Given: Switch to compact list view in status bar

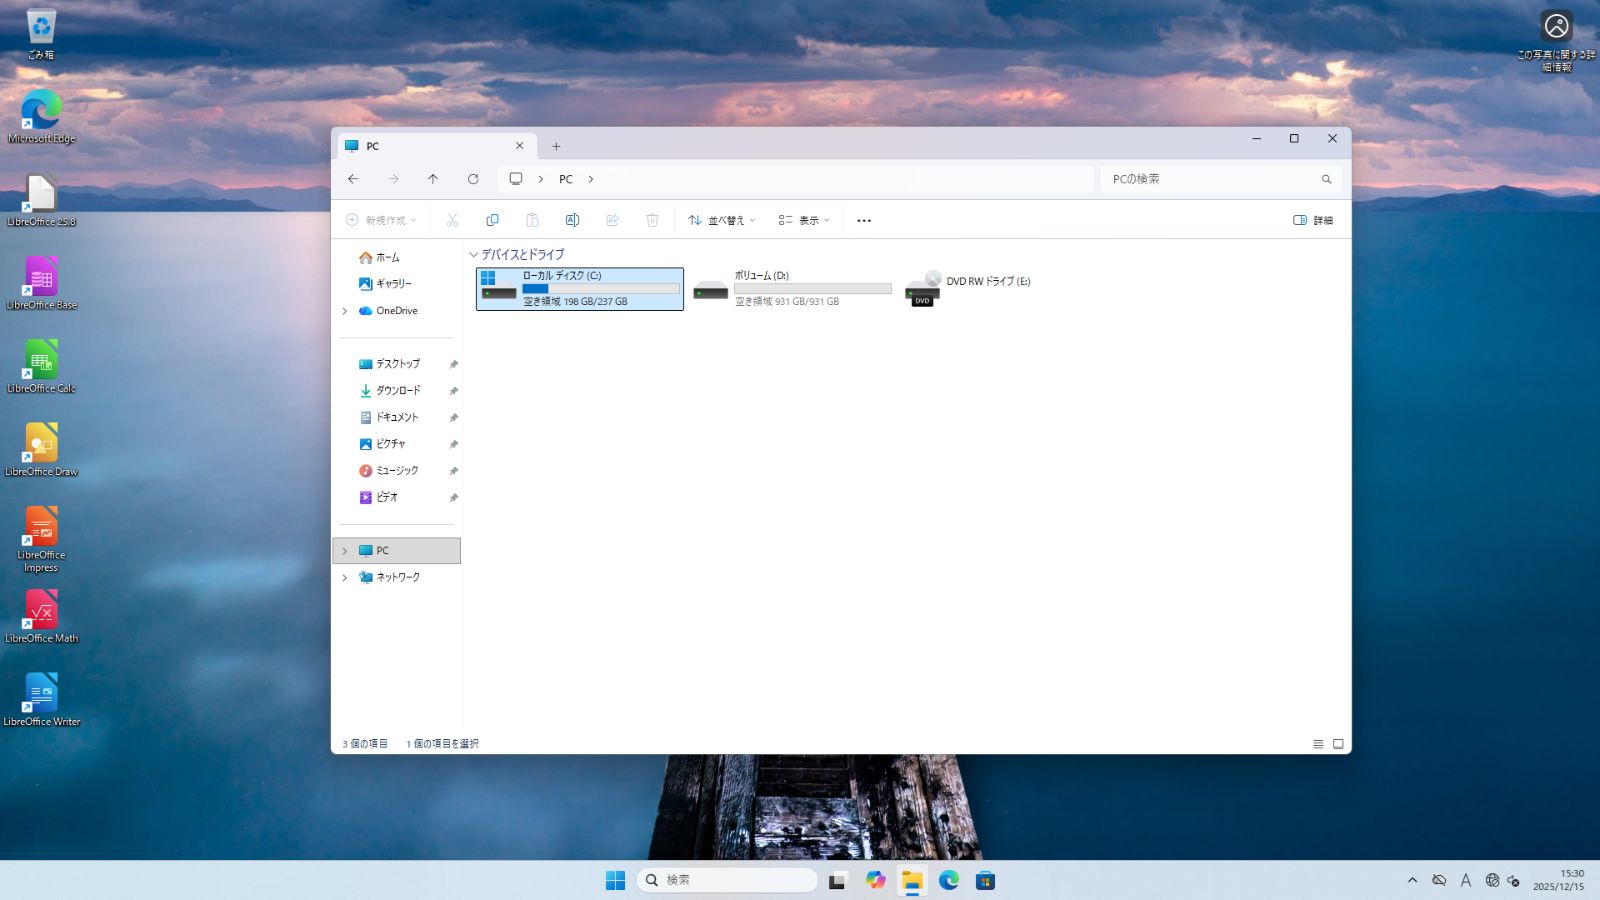Looking at the screenshot, I should pyautogui.click(x=1318, y=743).
